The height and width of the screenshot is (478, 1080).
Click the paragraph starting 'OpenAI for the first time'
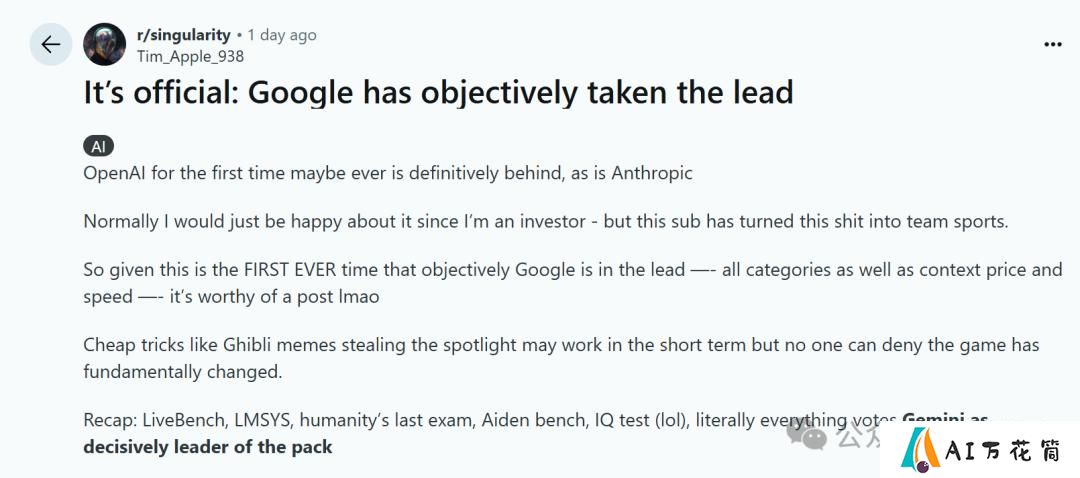click(x=388, y=173)
